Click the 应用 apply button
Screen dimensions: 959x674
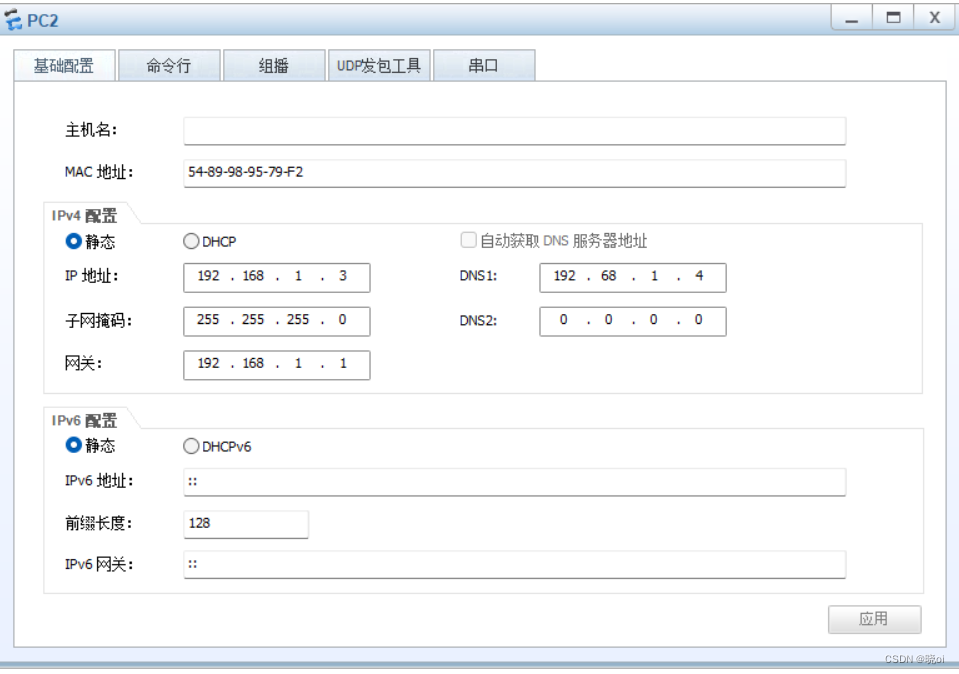[x=875, y=619]
